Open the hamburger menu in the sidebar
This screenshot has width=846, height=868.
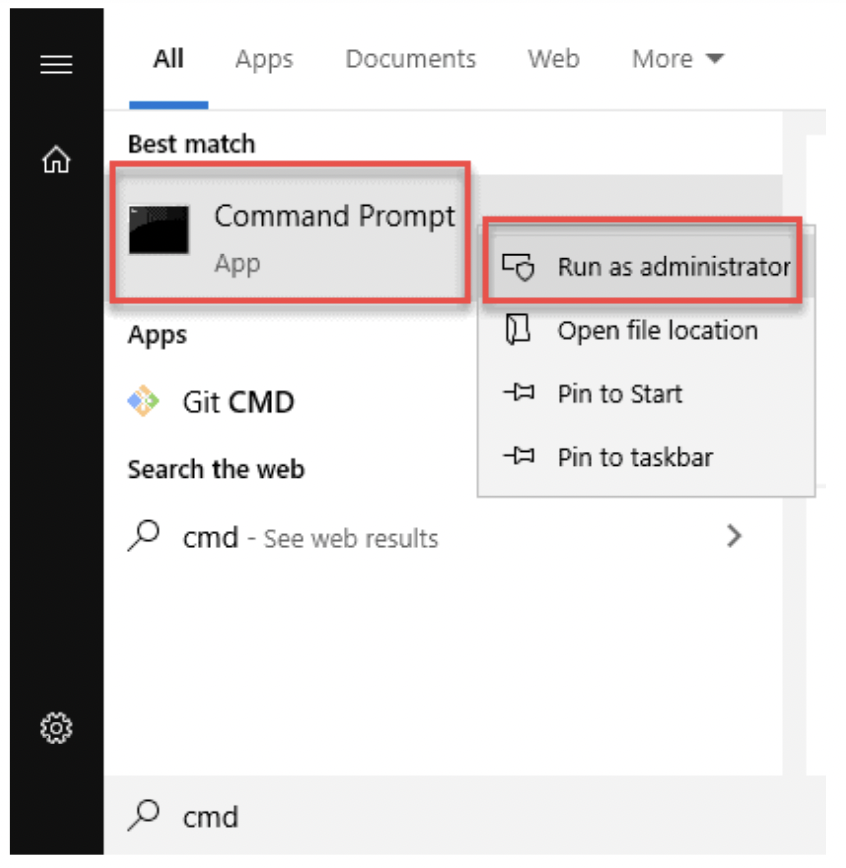(56, 65)
